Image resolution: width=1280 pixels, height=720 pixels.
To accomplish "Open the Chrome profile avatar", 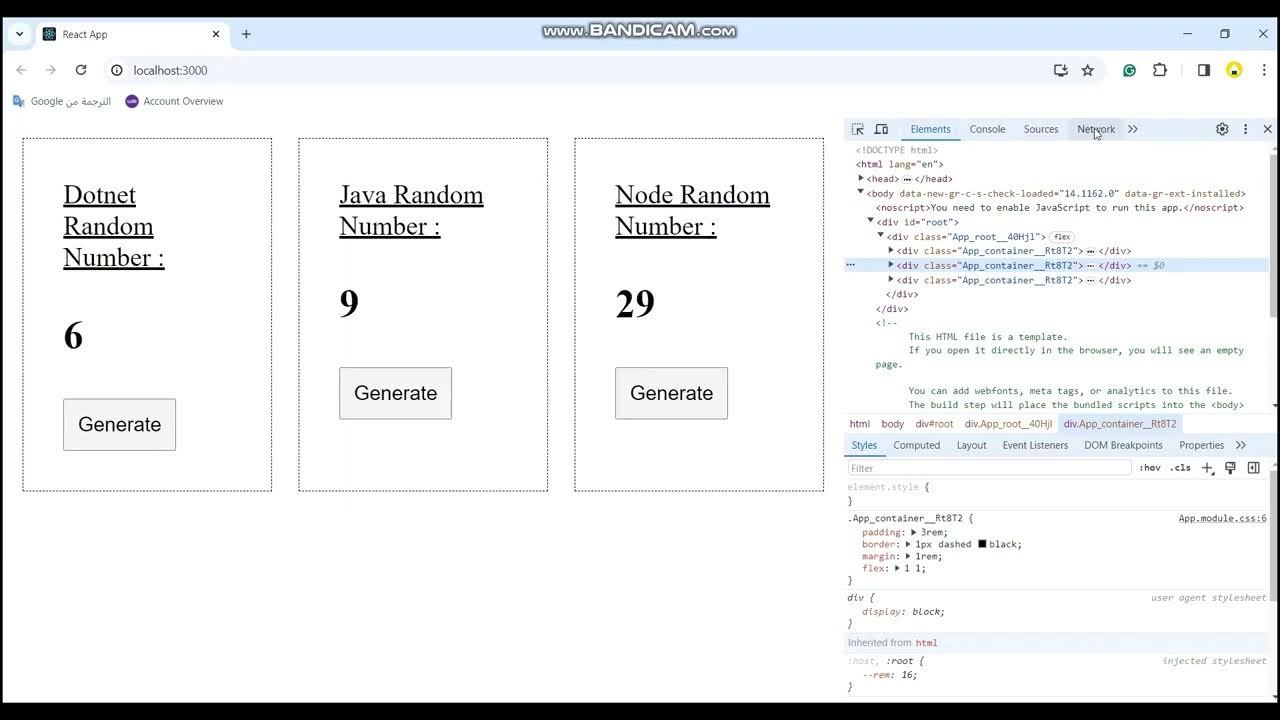I will pos(1234,70).
